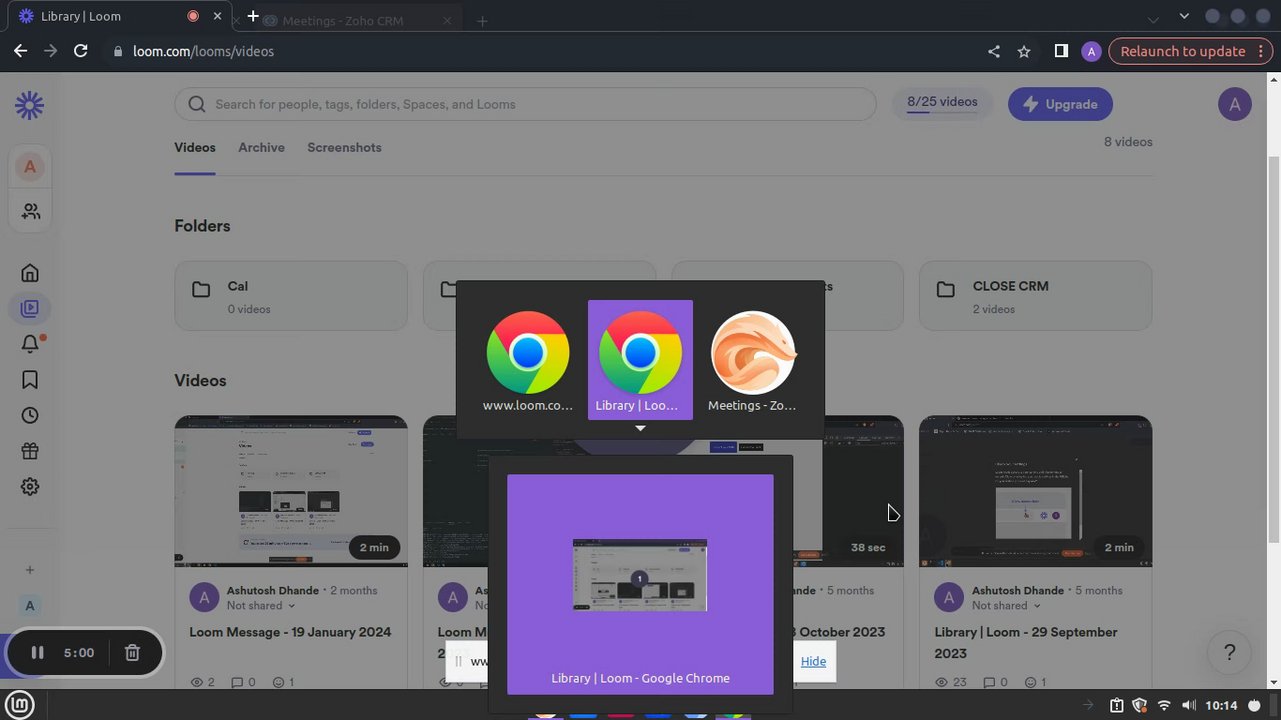Open the Home icon in Loom sidebar
The image size is (1281, 720).
(30, 273)
